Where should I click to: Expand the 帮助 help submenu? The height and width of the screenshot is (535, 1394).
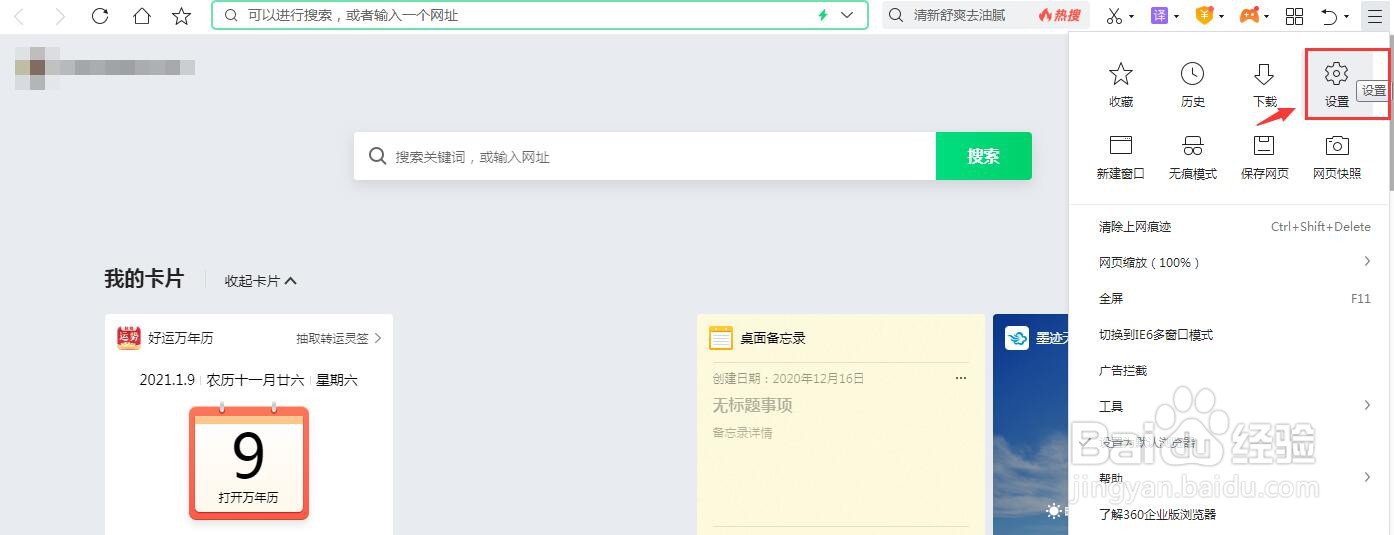point(1231,478)
